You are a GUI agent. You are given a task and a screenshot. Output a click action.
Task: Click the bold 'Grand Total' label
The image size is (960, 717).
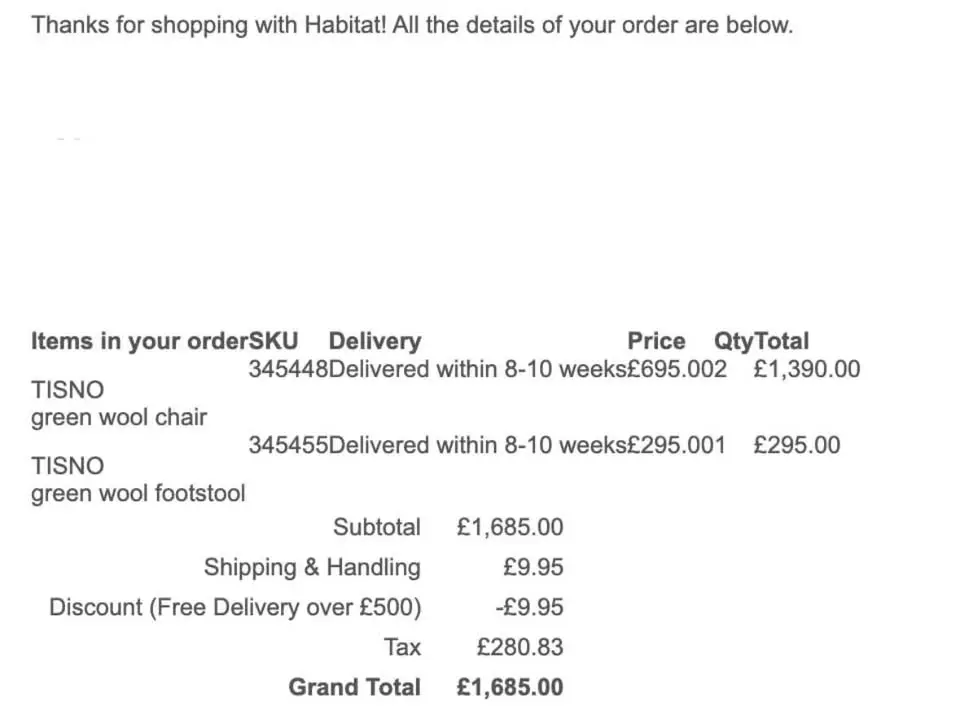click(x=354, y=687)
